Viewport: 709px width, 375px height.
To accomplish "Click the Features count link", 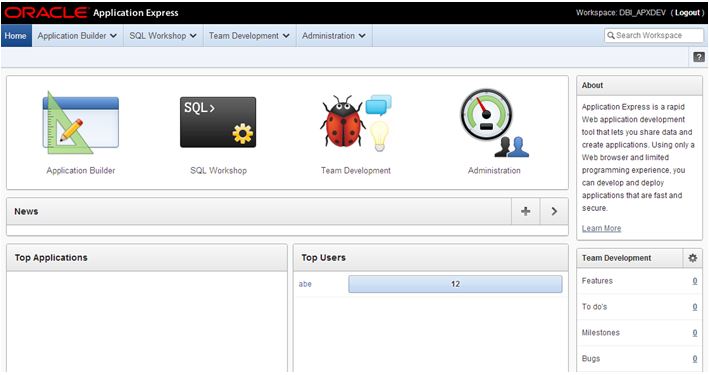I will [695, 281].
